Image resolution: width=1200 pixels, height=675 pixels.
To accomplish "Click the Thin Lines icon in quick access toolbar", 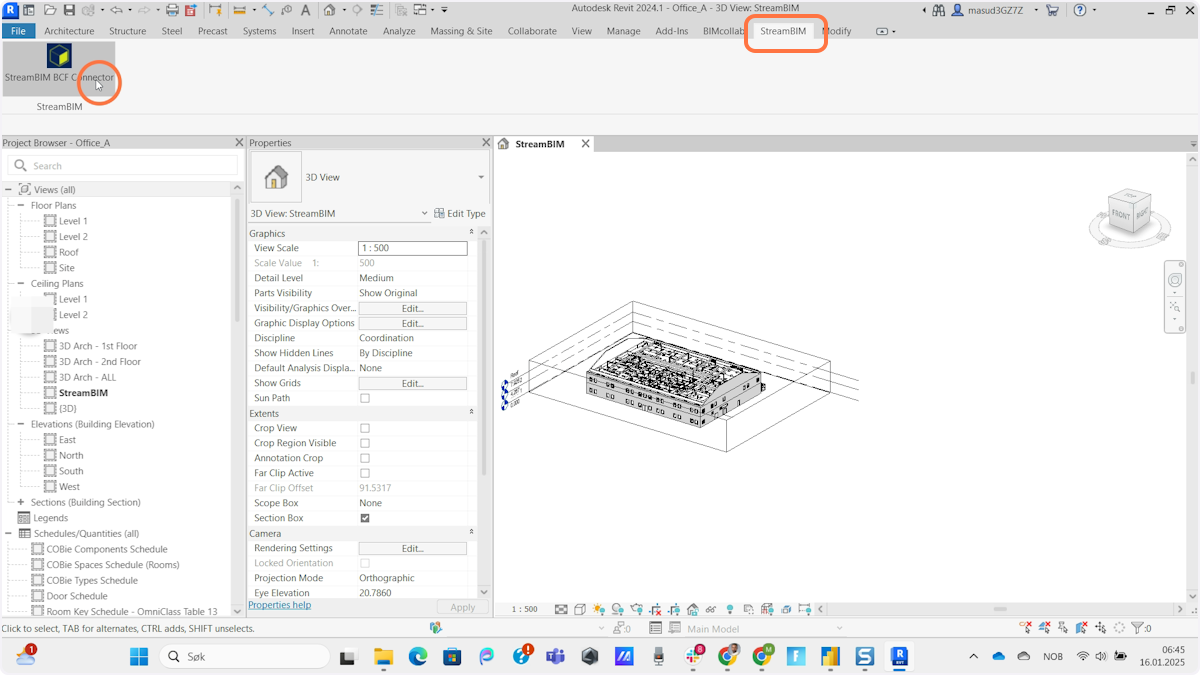I will pos(379,10).
